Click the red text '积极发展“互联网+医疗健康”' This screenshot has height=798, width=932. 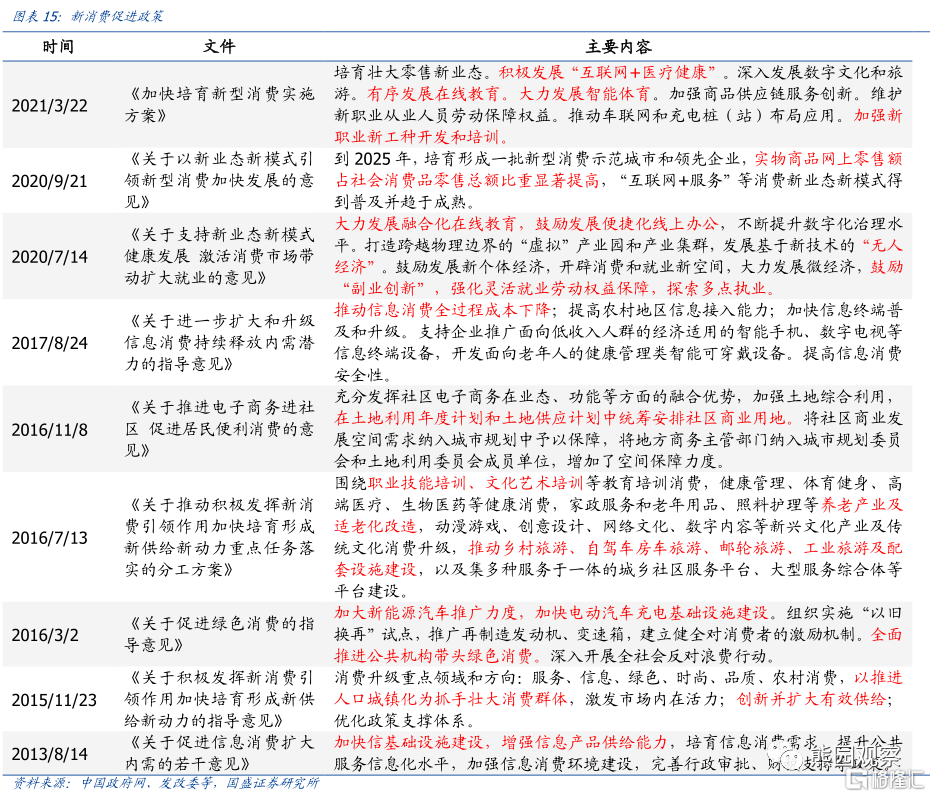point(607,72)
